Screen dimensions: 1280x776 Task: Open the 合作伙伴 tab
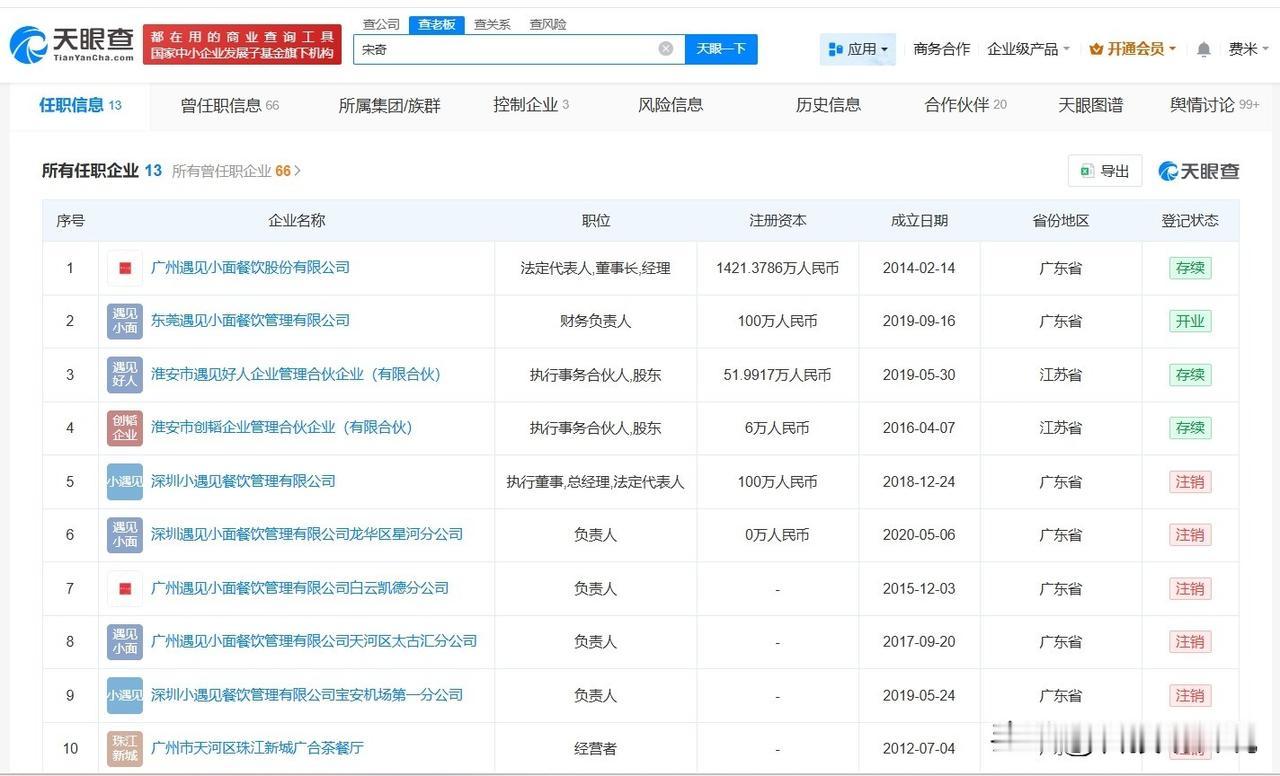click(966, 105)
